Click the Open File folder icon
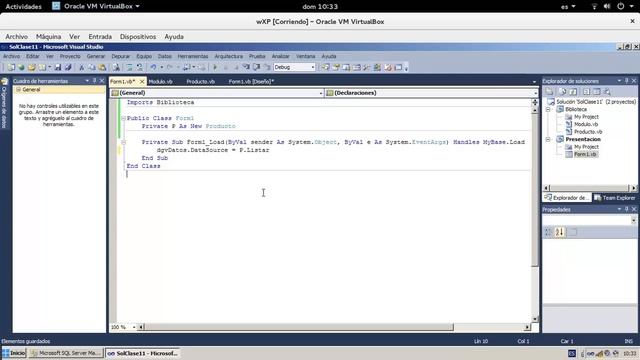The width and height of the screenshot is (640, 360). click(x=32, y=67)
